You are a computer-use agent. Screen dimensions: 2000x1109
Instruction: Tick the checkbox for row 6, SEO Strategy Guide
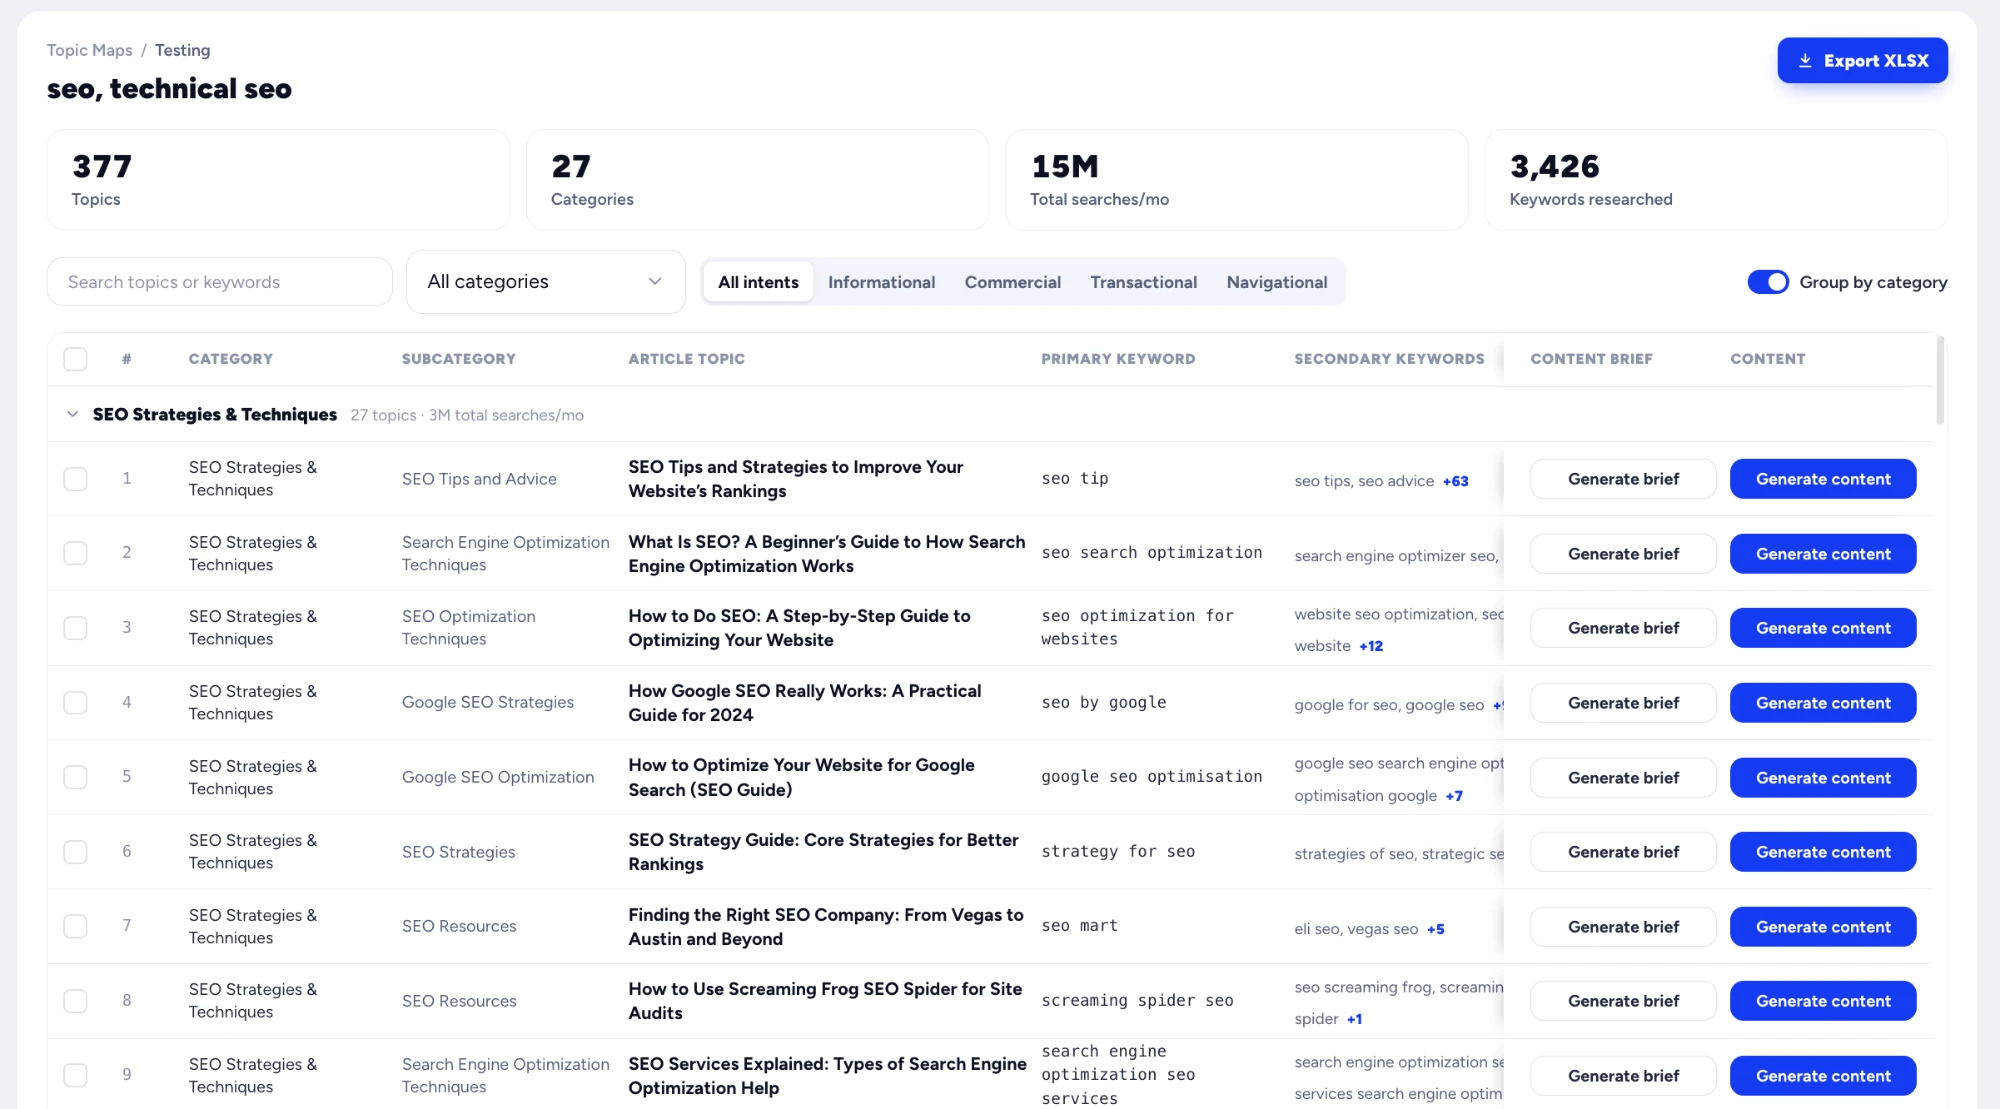75,852
